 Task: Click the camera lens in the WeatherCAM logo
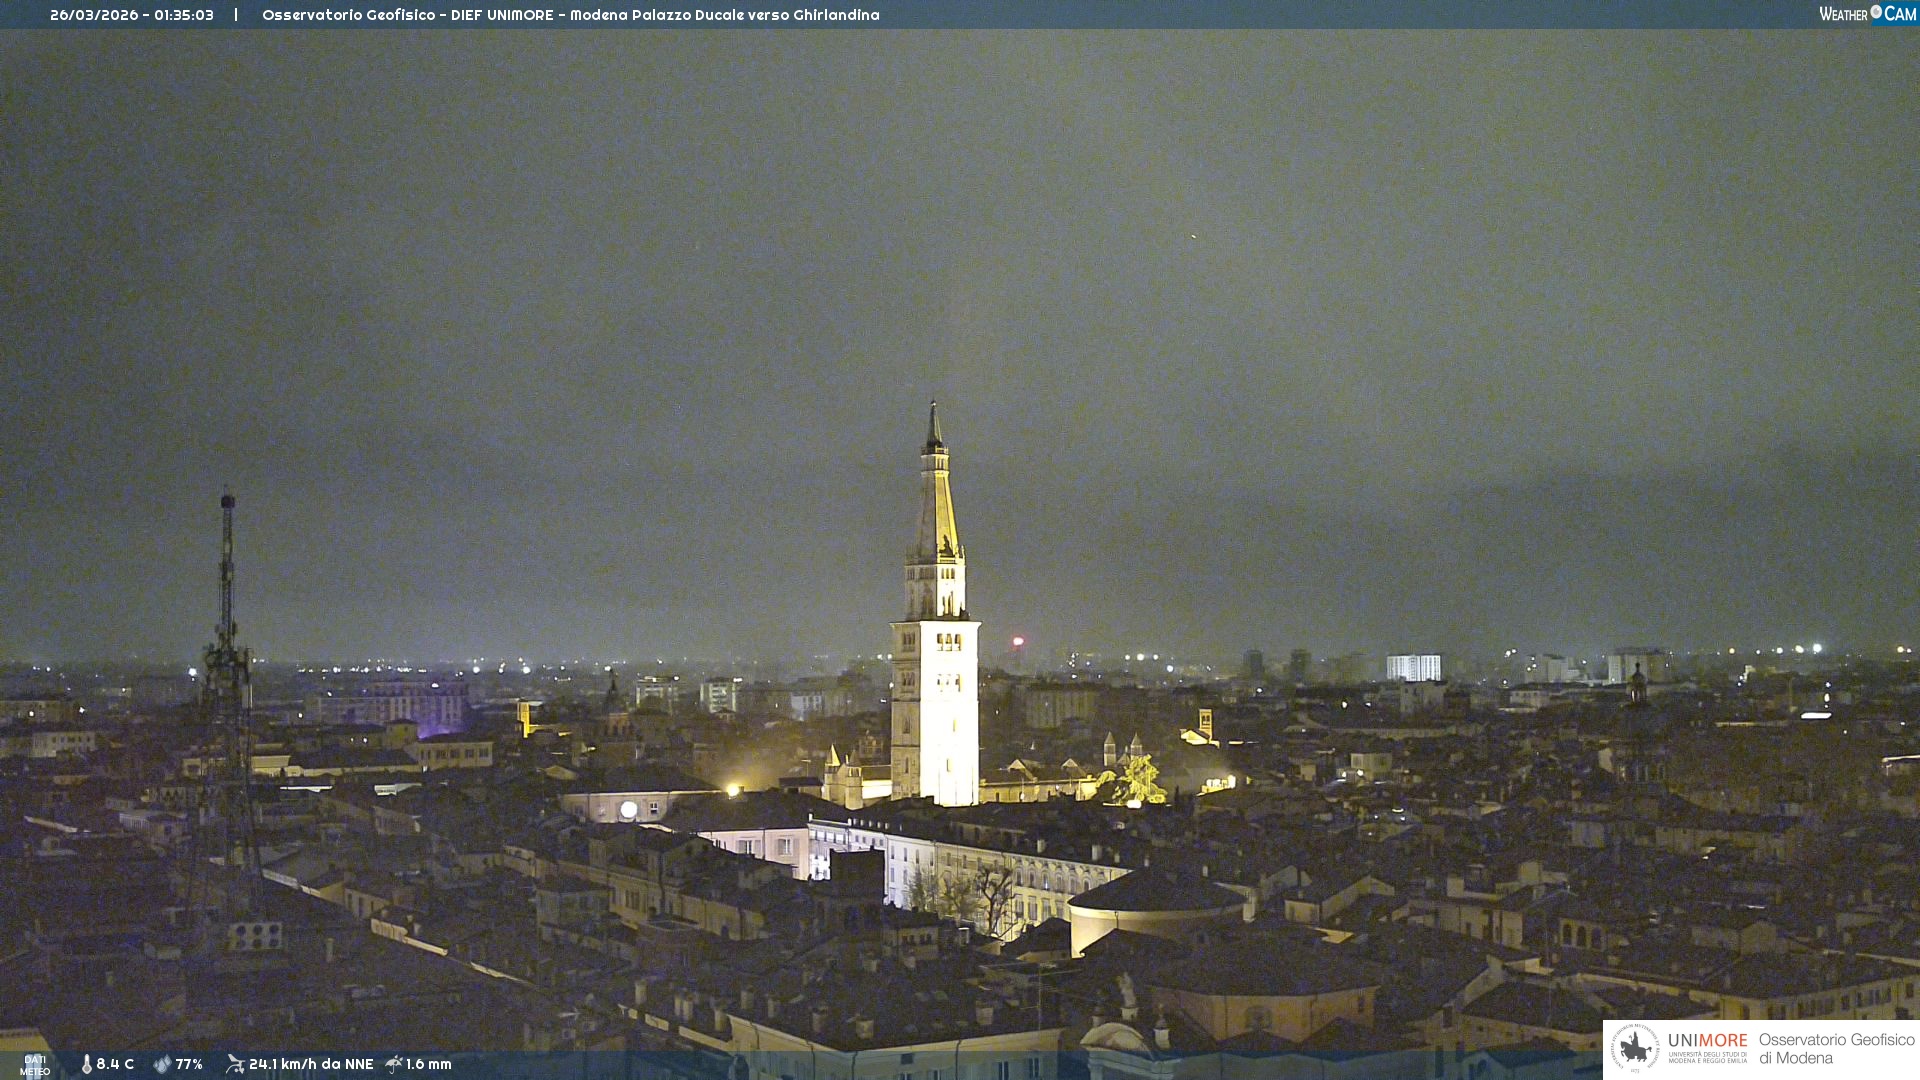[x=1876, y=12]
